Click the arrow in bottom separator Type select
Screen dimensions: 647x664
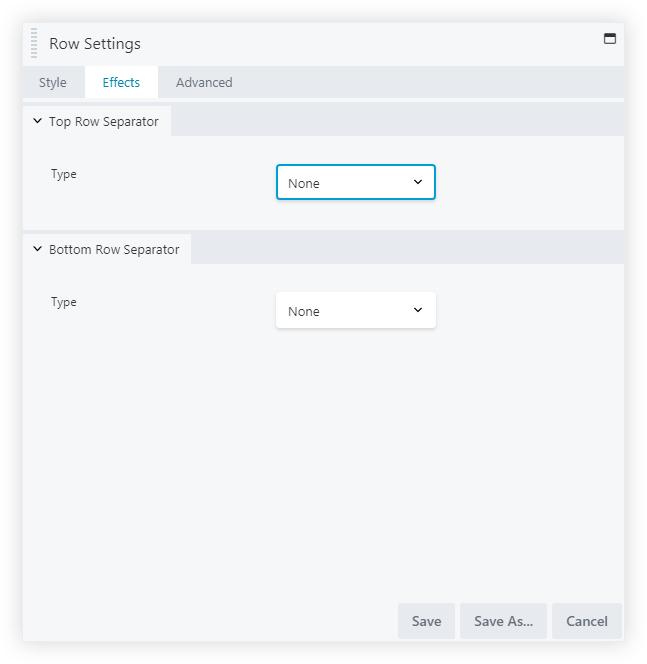418,310
